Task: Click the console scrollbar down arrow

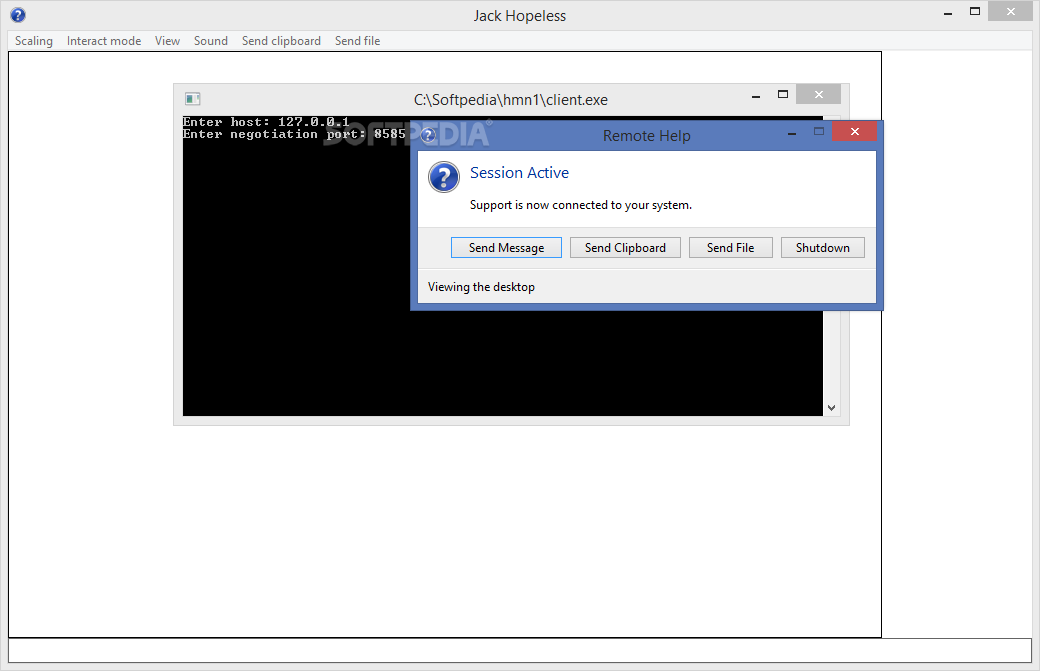Action: click(x=831, y=408)
